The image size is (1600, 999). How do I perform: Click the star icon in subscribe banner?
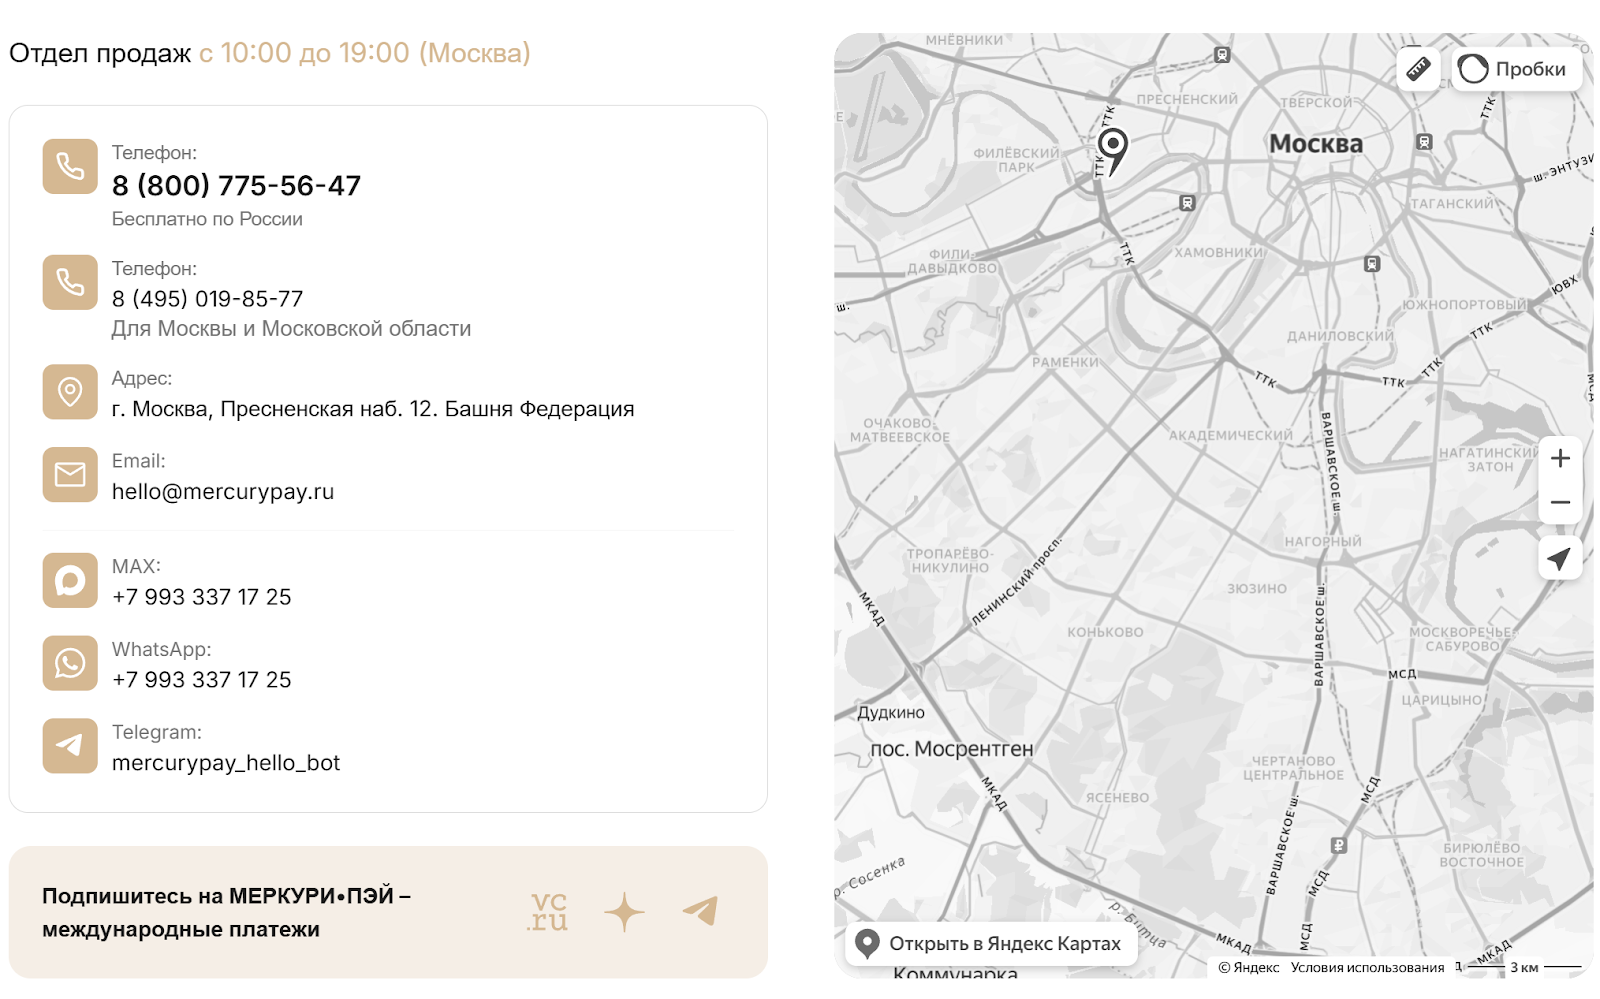(x=624, y=912)
